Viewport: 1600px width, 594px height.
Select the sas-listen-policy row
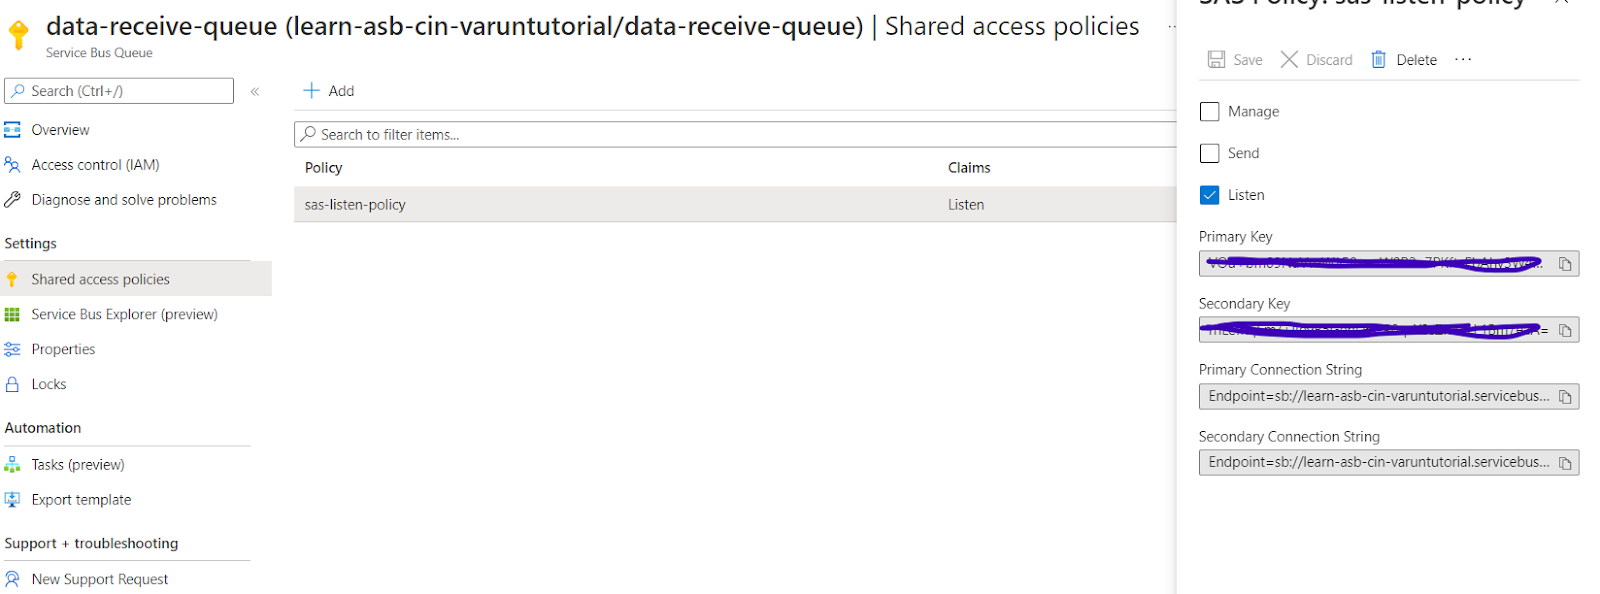click(735, 204)
